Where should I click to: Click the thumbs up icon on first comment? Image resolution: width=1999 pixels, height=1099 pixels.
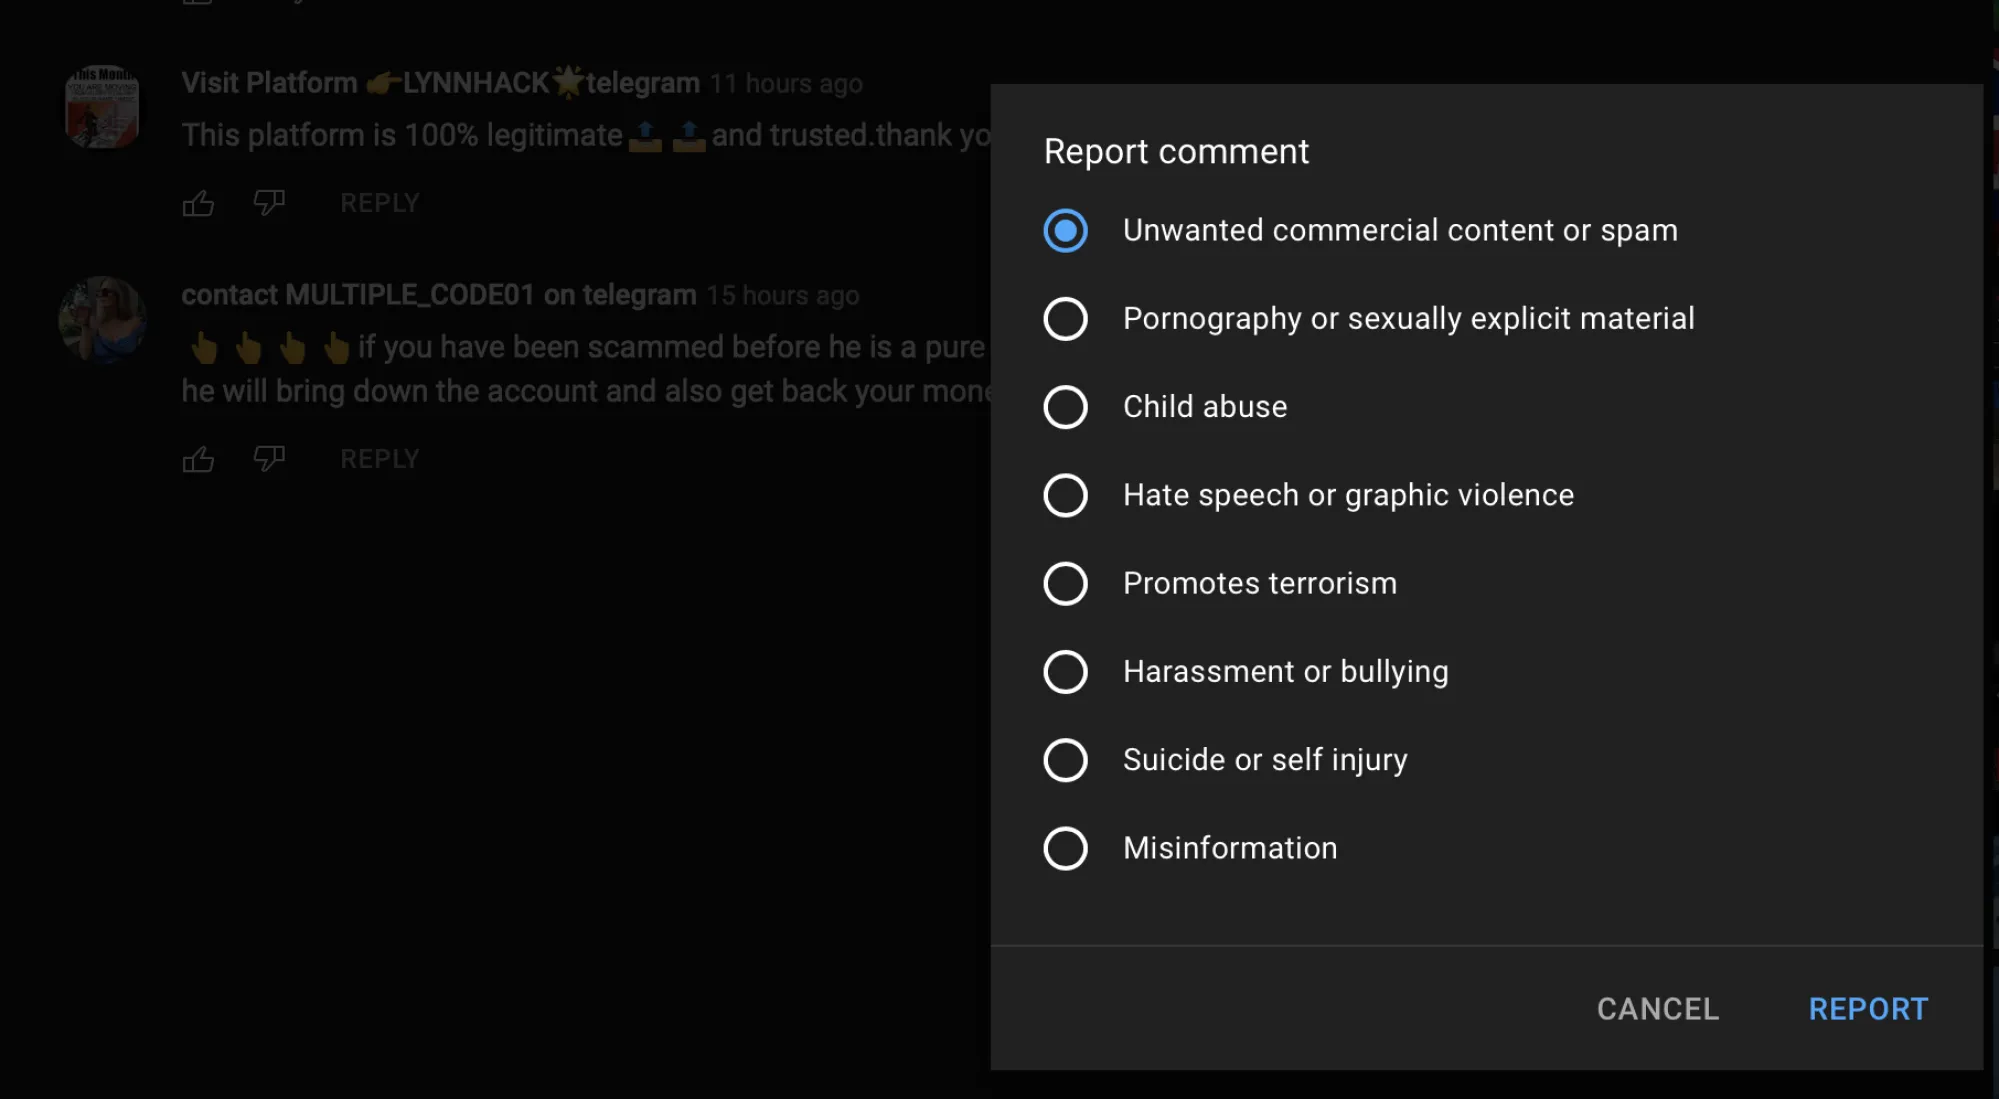pyautogui.click(x=198, y=202)
